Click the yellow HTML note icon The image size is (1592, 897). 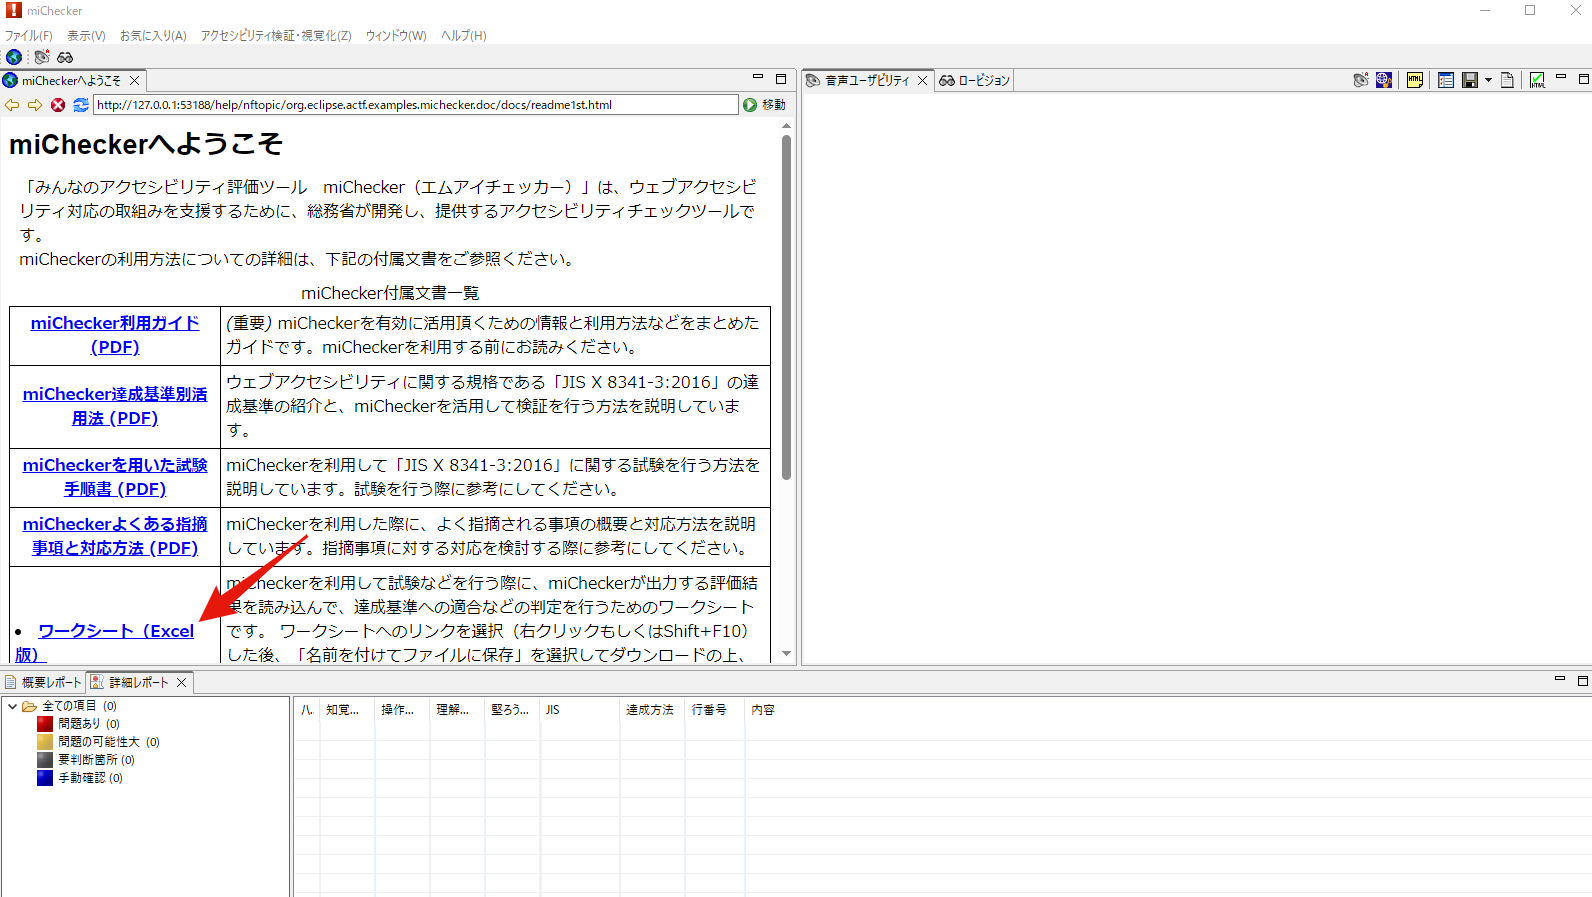pos(1415,80)
